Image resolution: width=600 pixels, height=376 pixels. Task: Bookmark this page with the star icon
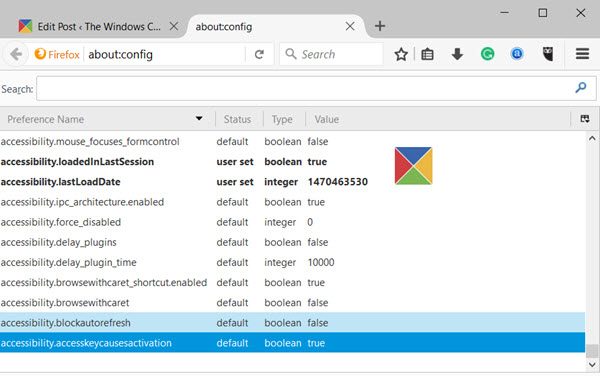(x=401, y=54)
